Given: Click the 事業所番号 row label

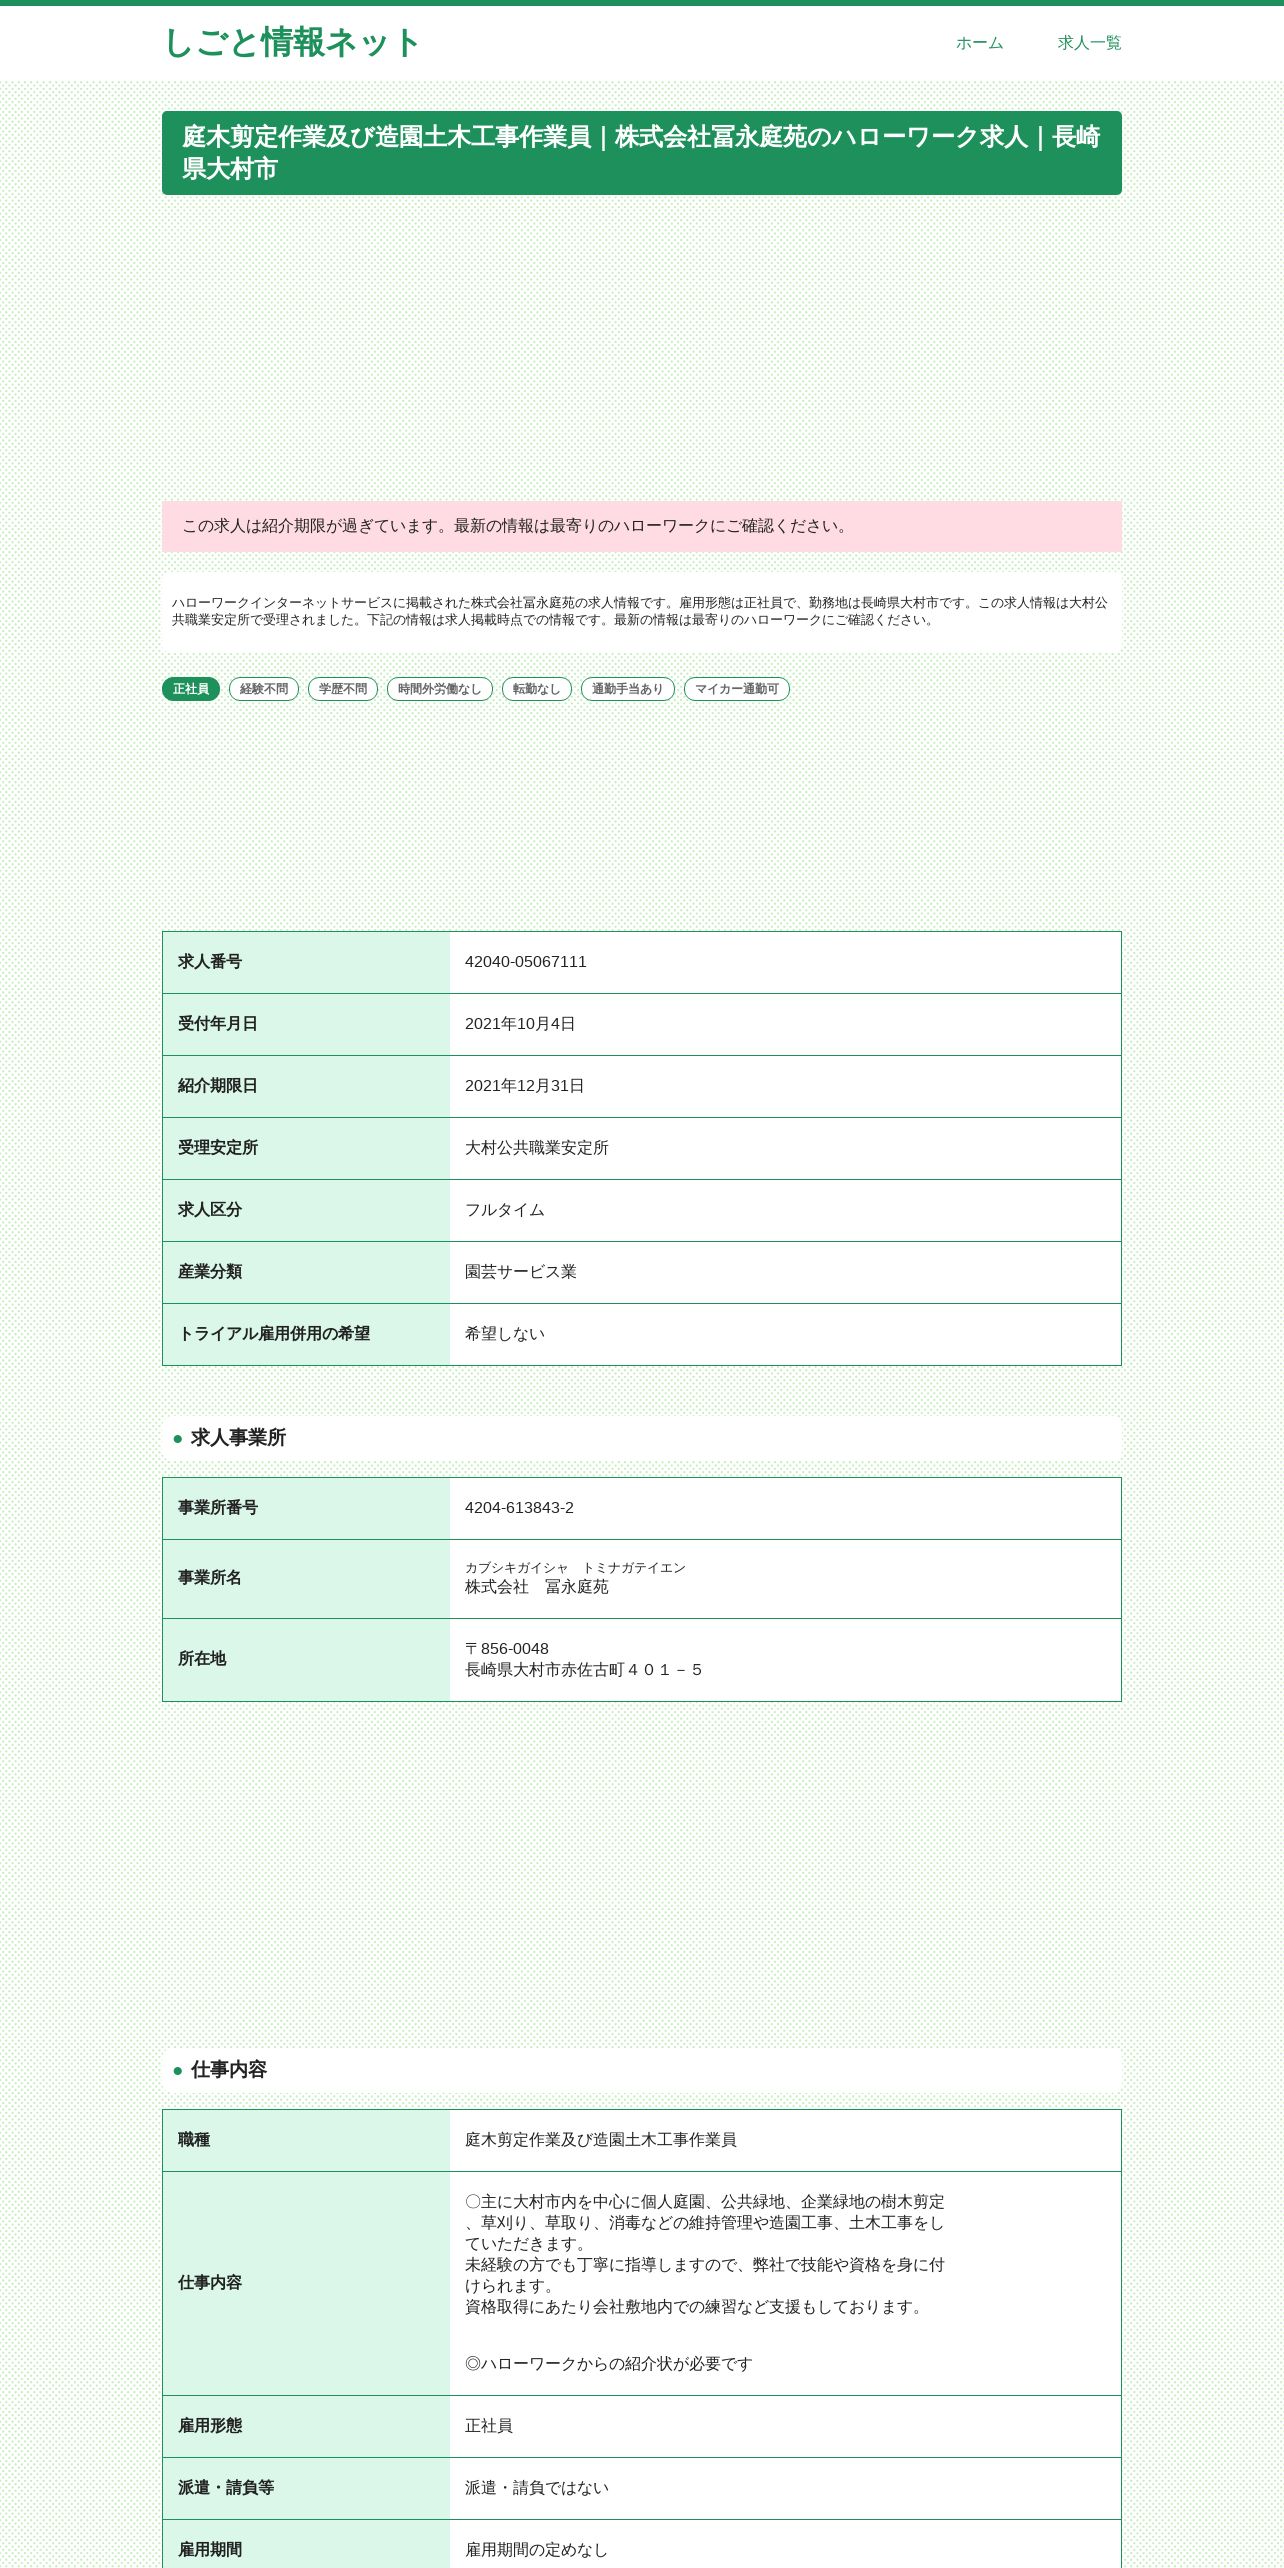Looking at the screenshot, I should 218,1508.
